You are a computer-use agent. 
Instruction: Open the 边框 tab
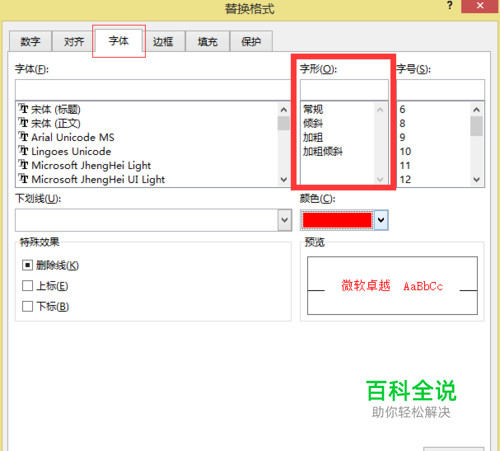click(163, 41)
